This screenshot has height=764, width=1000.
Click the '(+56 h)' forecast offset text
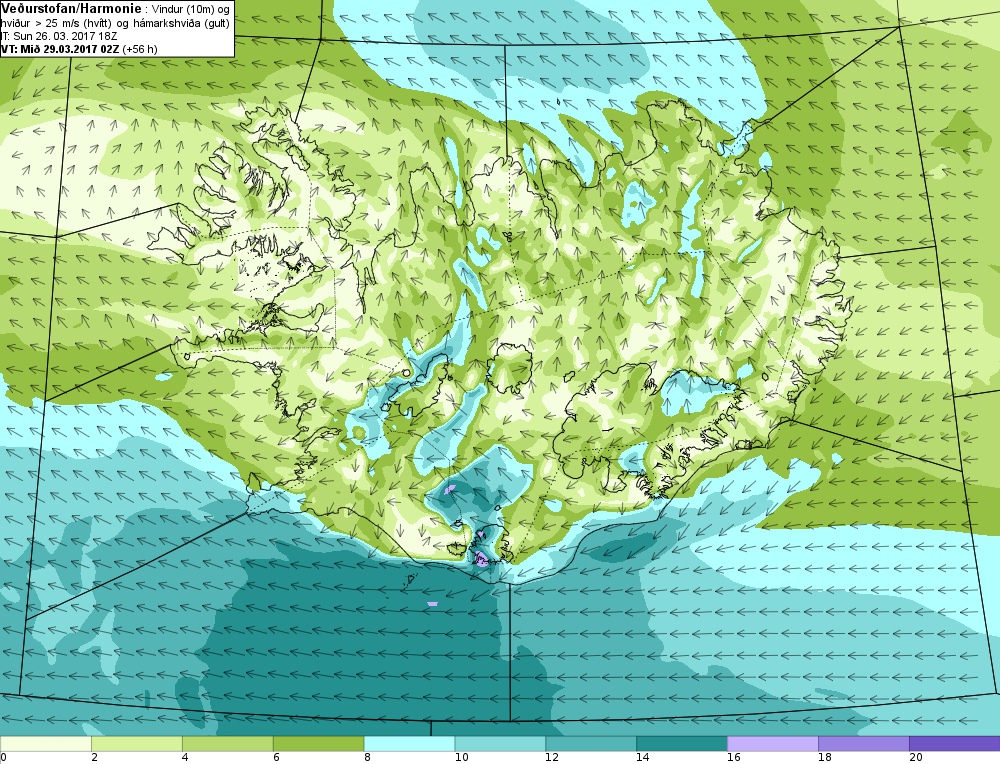pos(140,49)
